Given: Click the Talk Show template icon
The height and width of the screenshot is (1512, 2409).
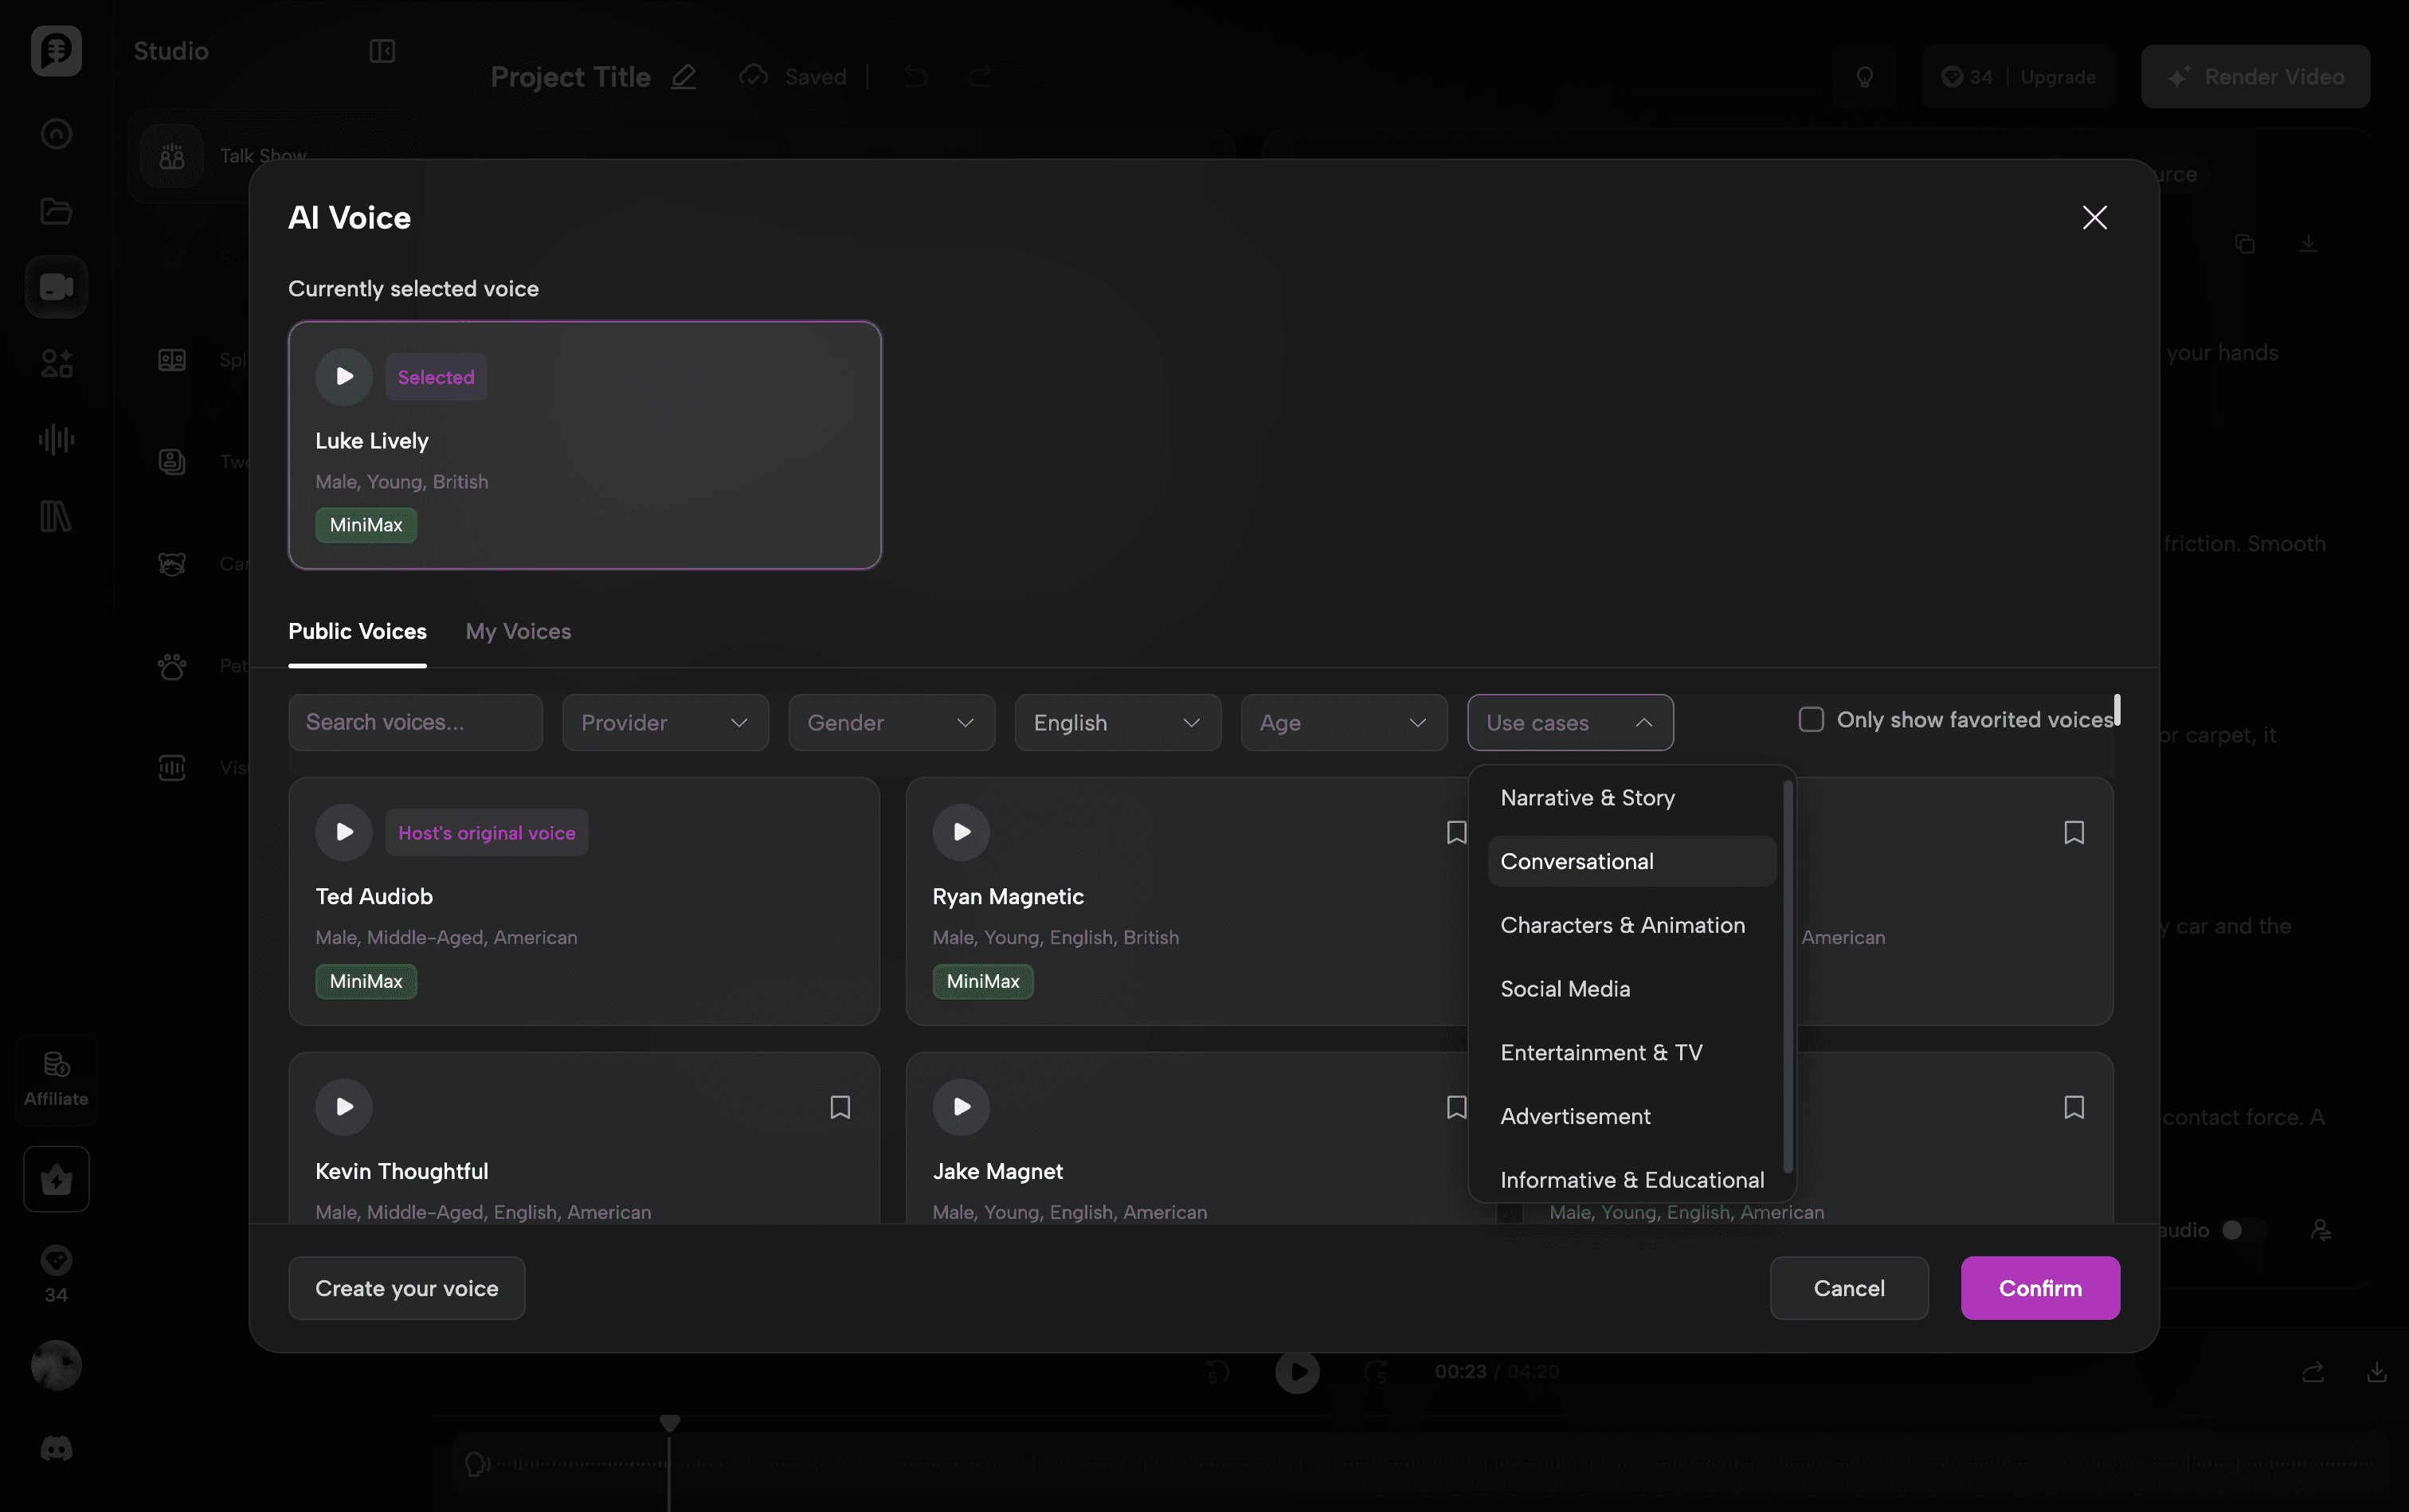Looking at the screenshot, I should point(172,156).
